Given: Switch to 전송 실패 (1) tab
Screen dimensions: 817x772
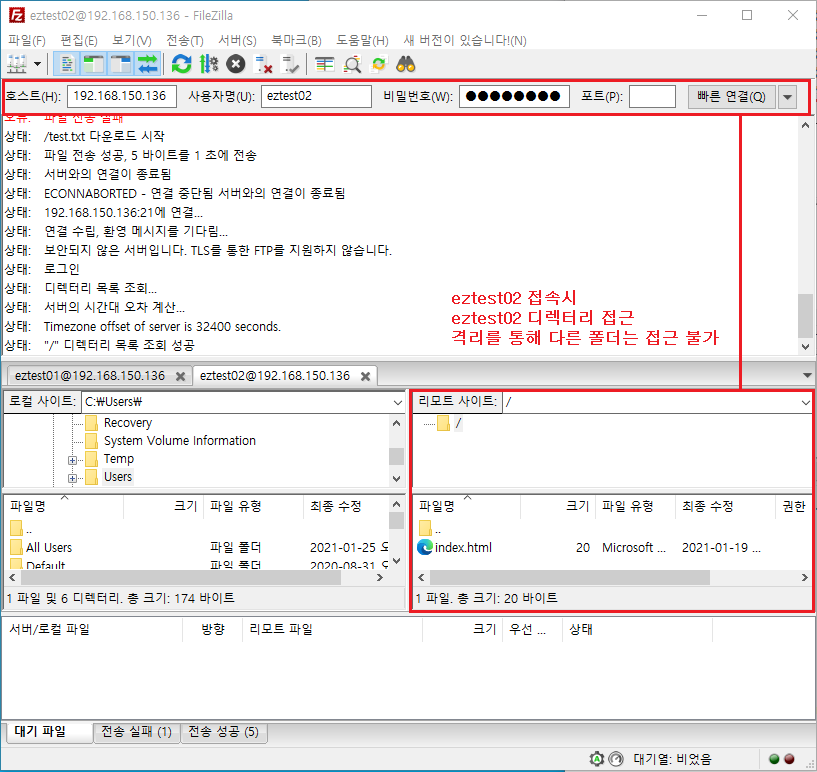Looking at the screenshot, I should coord(137,732).
